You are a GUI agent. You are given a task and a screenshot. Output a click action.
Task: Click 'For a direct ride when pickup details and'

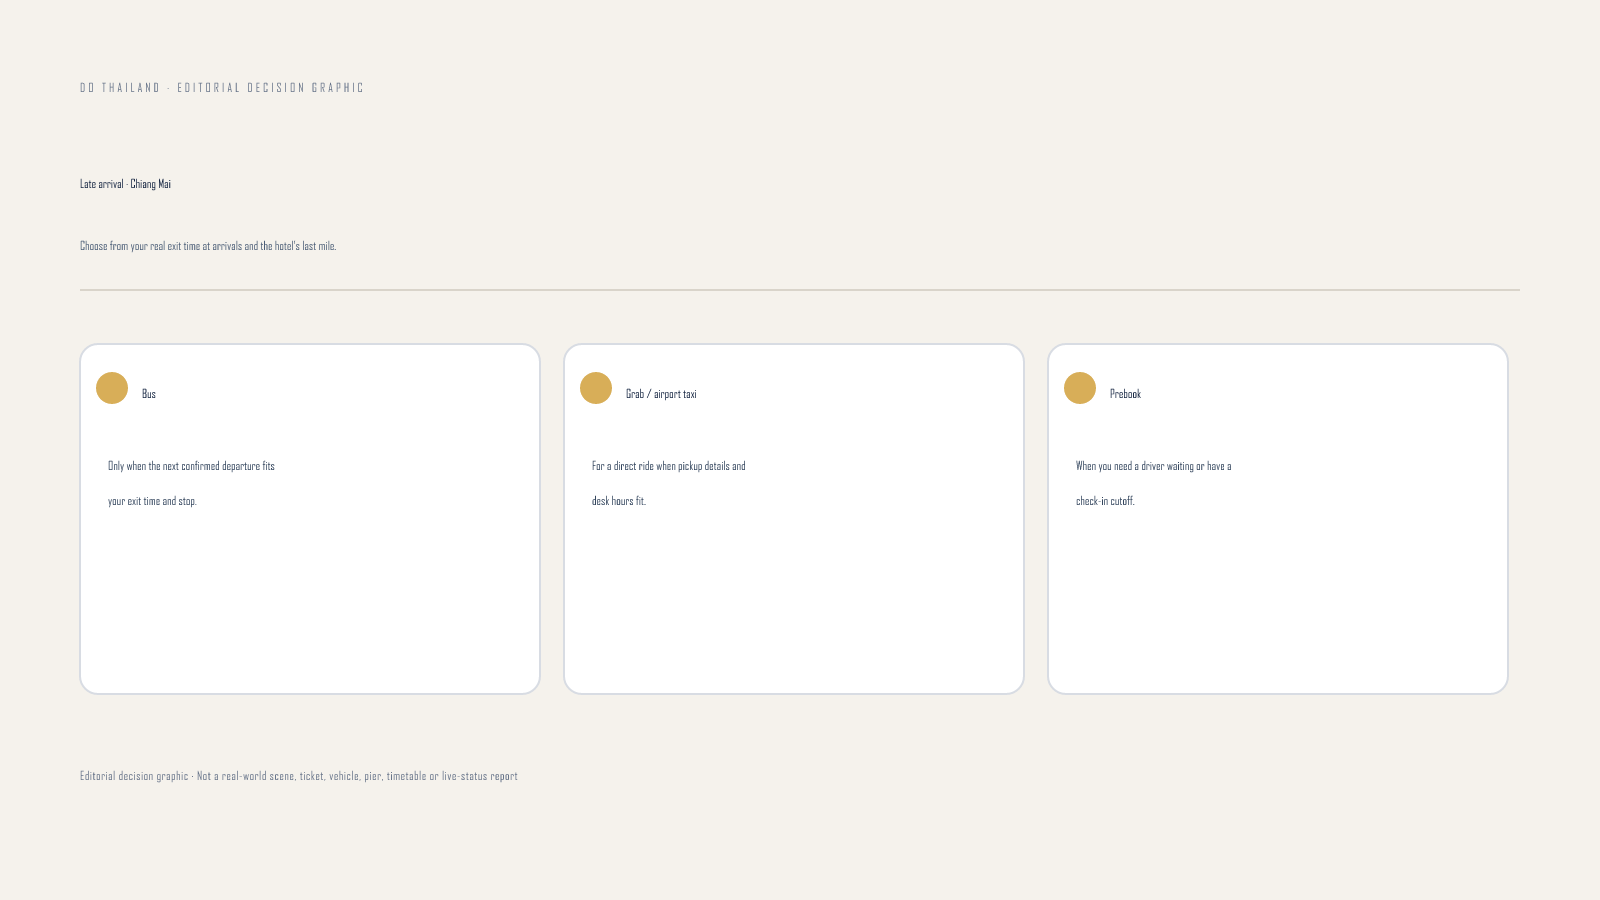[x=669, y=466]
